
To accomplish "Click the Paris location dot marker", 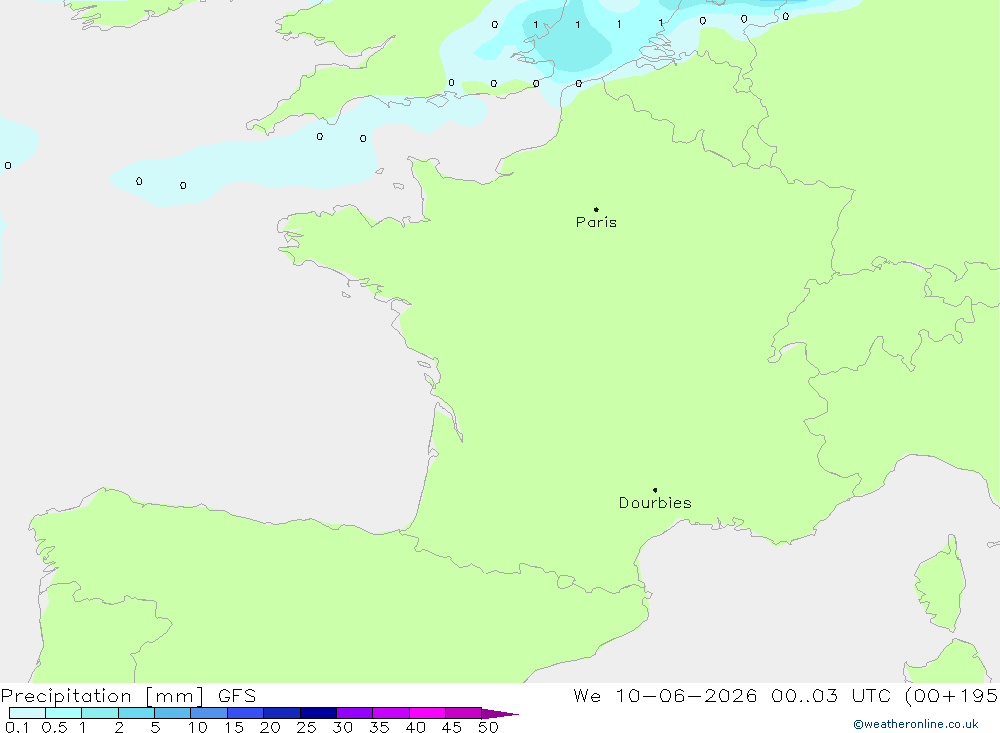I will pyautogui.click(x=596, y=209).
